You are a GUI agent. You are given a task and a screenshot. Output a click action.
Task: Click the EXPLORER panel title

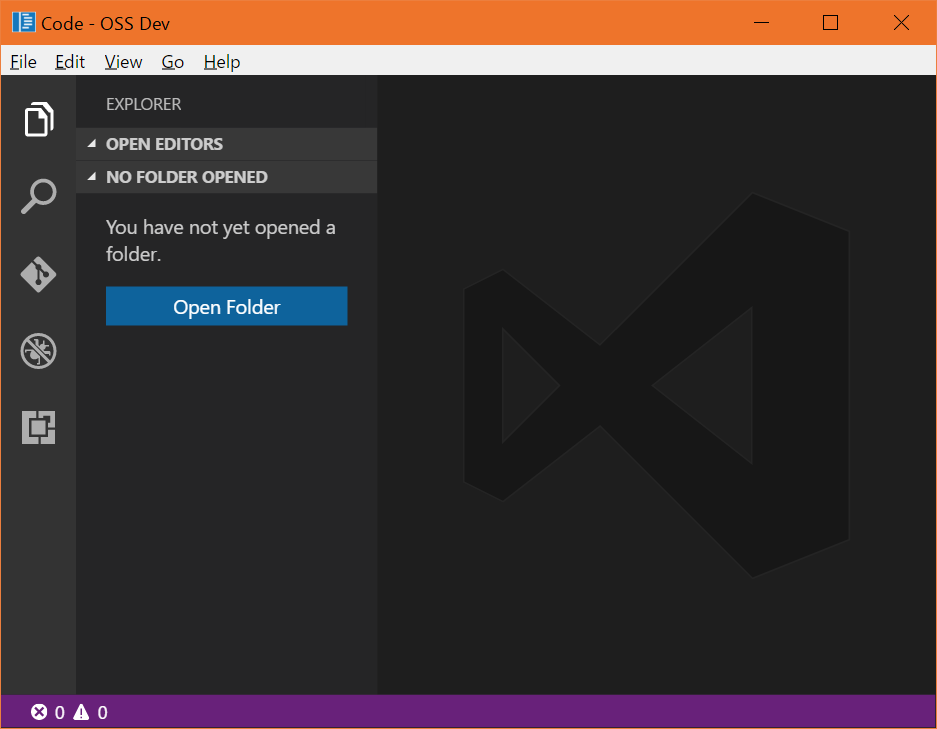point(143,104)
